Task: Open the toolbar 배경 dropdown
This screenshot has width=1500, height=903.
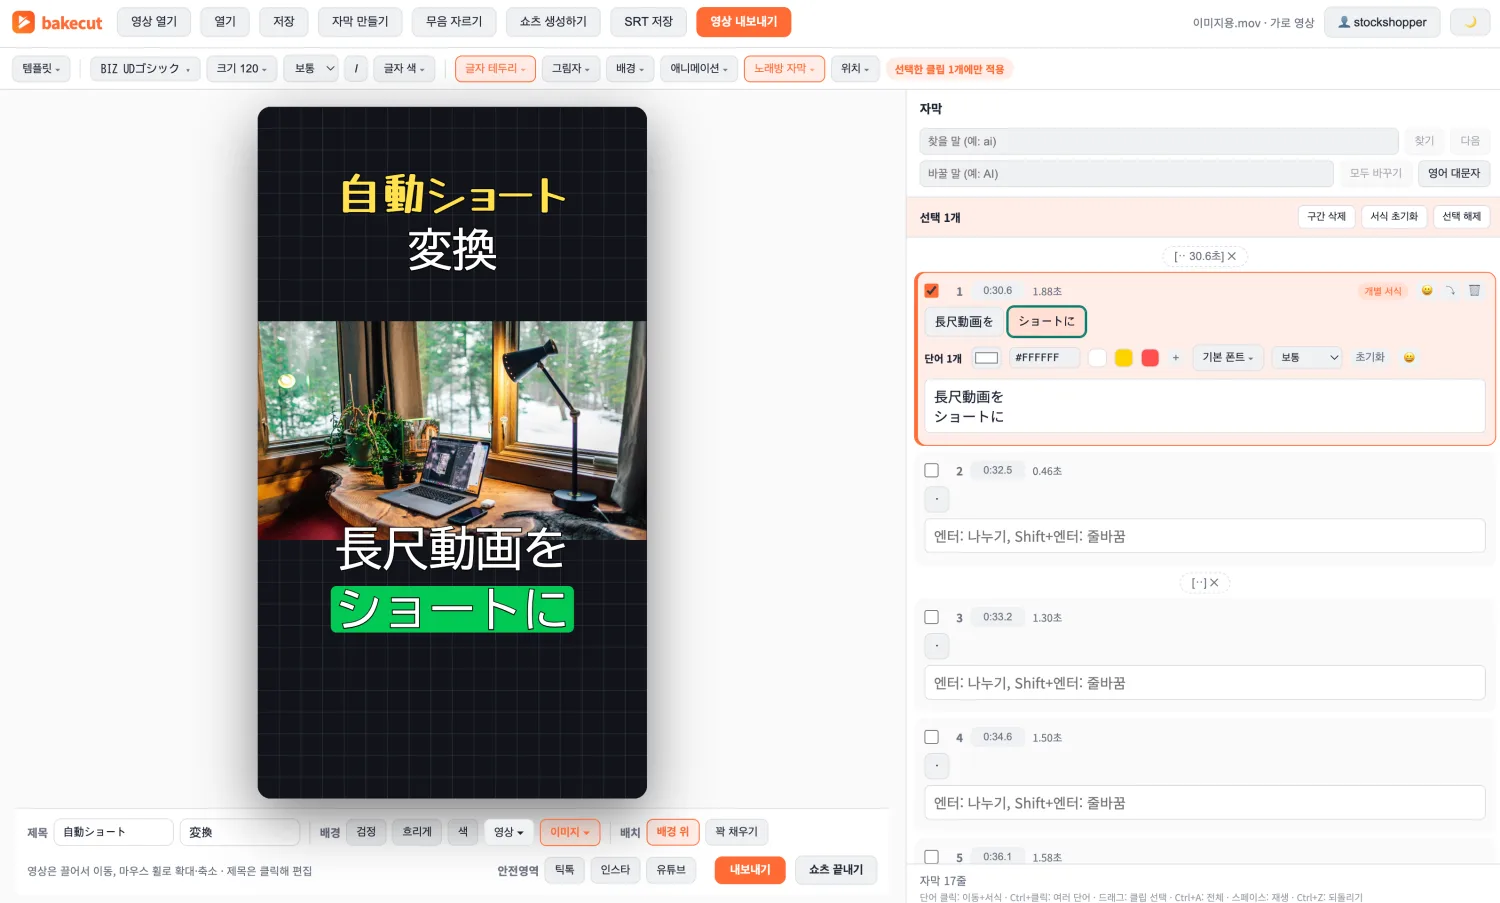Action: pos(630,69)
